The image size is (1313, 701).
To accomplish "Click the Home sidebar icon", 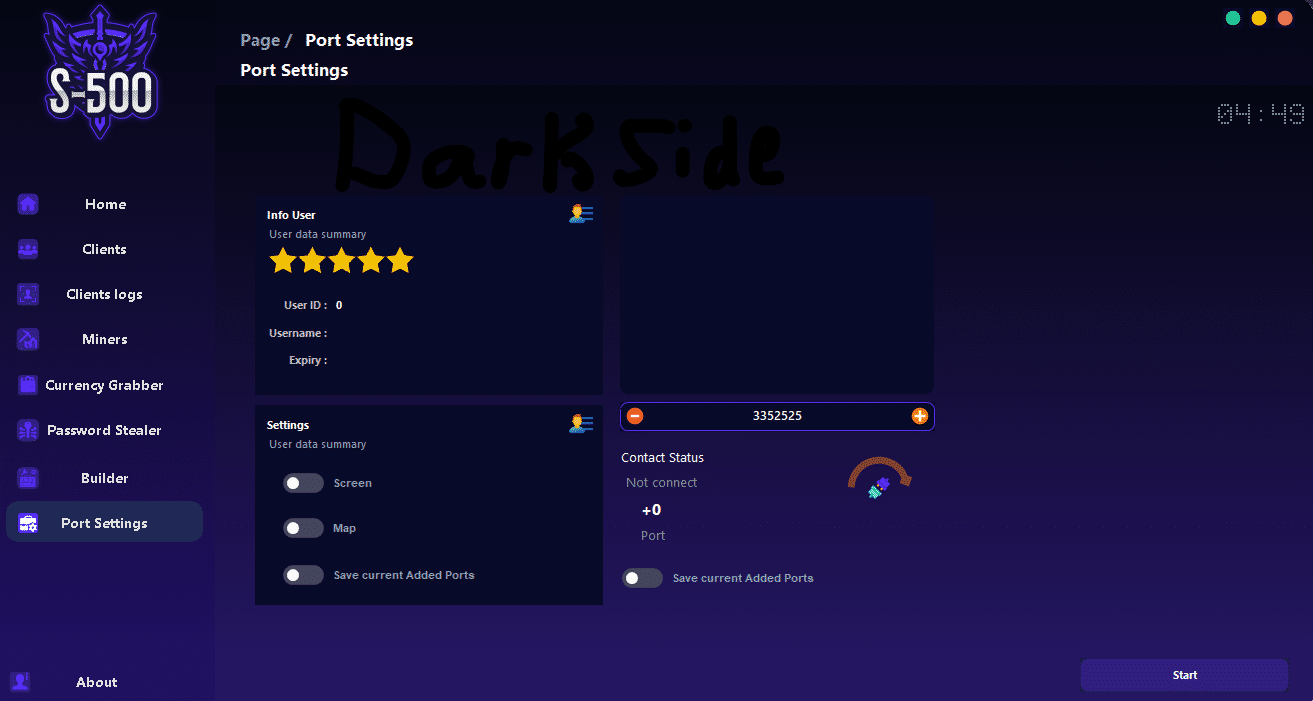I will pyautogui.click(x=28, y=204).
